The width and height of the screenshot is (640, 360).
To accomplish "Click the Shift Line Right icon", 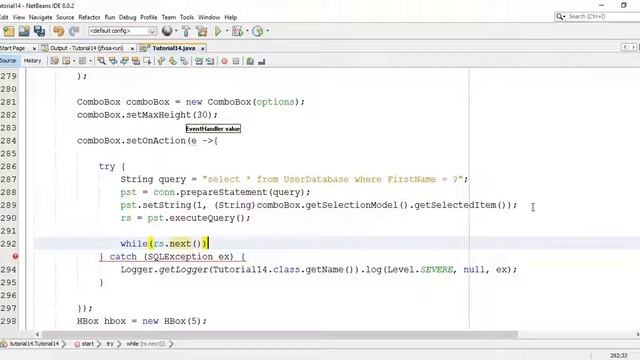I will click(210, 61).
